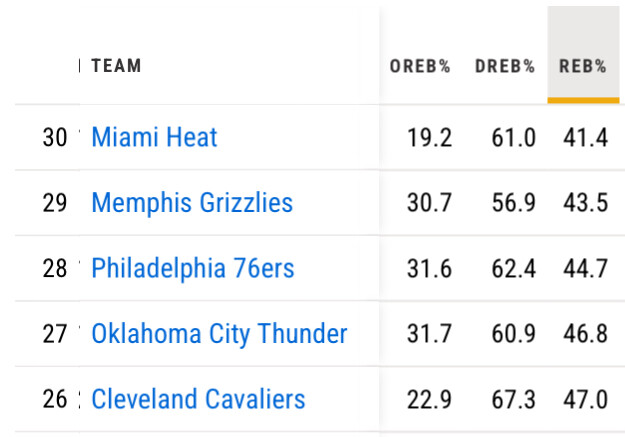The height and width of the screenshot is (437, 625).
Task: Click Oklahoma City Thunder's REB% value 46.8
Action: coord(586,334)
